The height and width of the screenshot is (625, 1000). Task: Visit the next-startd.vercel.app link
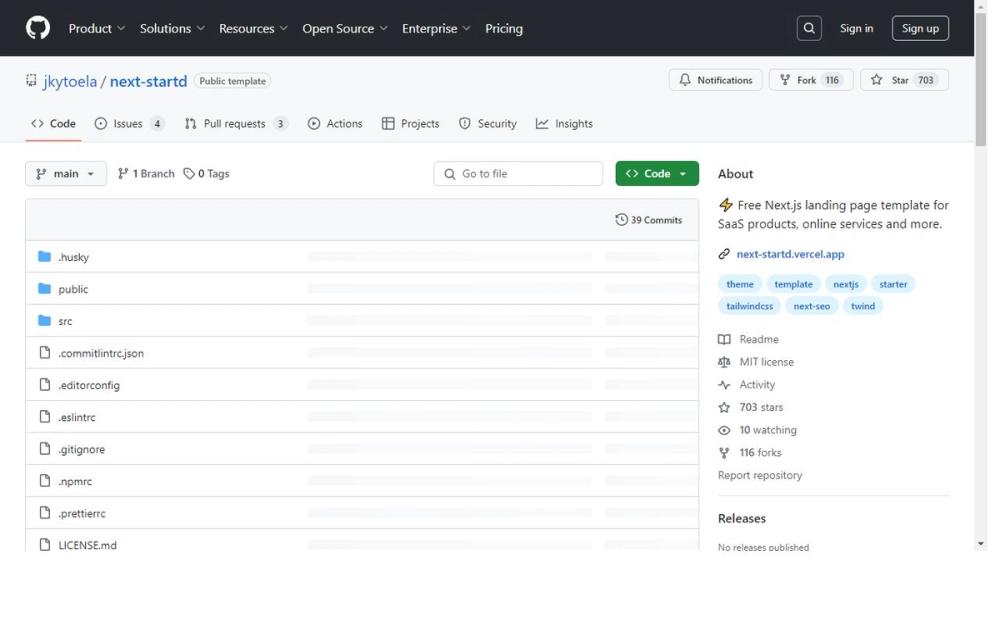tap(790, 254)
